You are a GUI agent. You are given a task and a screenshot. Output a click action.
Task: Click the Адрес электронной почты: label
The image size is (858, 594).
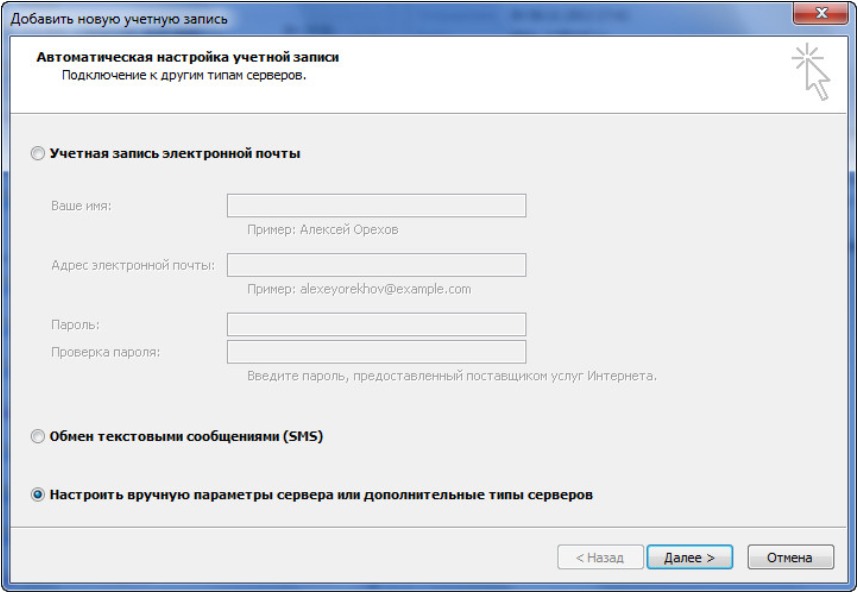coord(133,265)
